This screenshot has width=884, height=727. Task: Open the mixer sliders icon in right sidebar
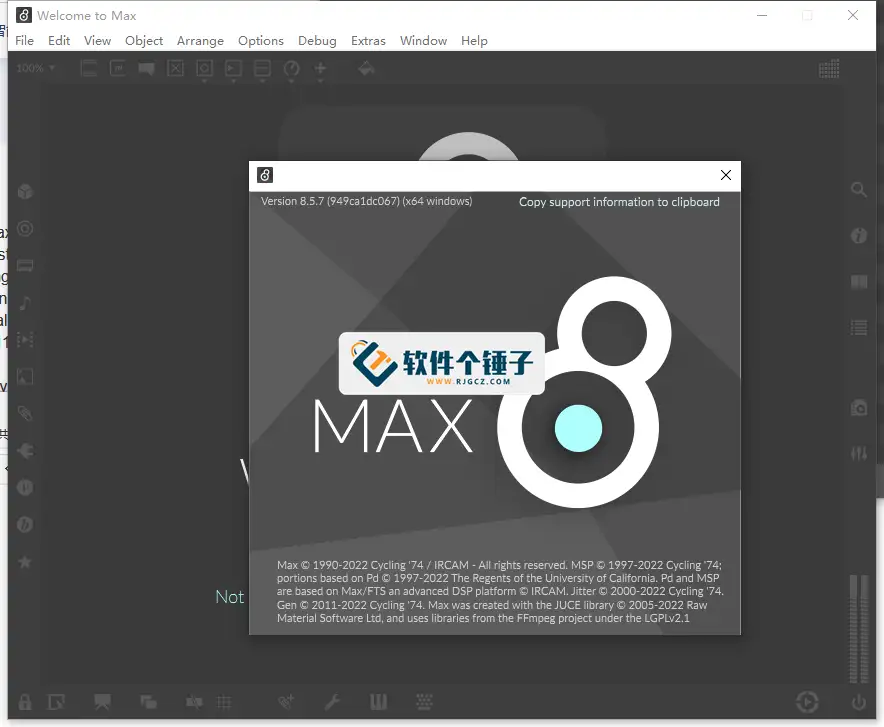[x=859, y=453]
